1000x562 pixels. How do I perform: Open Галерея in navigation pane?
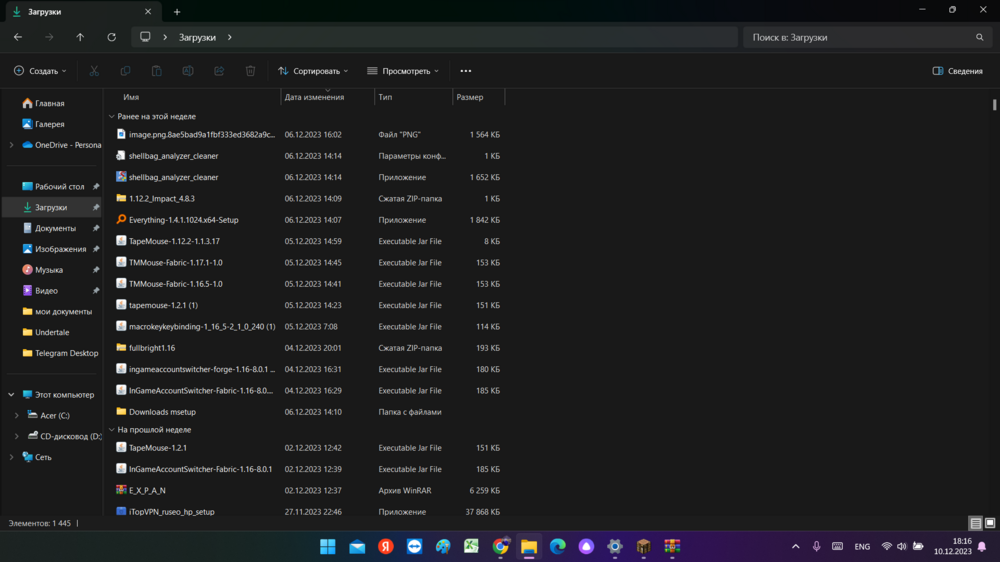pyautogui.click(x=52, y=124)
